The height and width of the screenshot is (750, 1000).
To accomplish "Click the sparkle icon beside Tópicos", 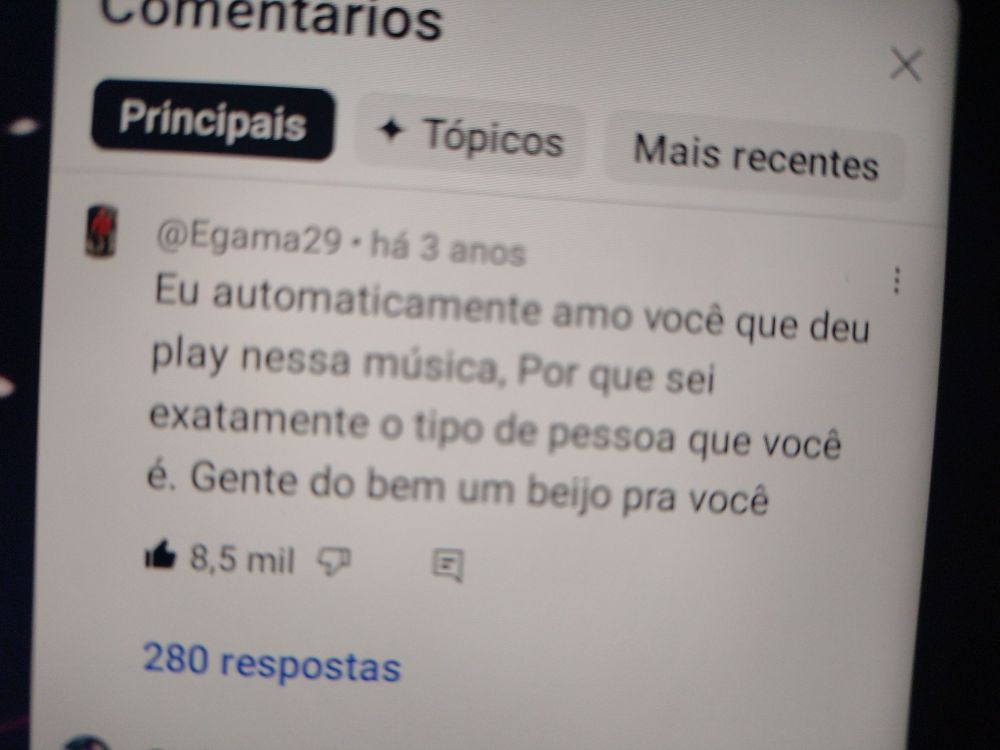I will point(391,130).
